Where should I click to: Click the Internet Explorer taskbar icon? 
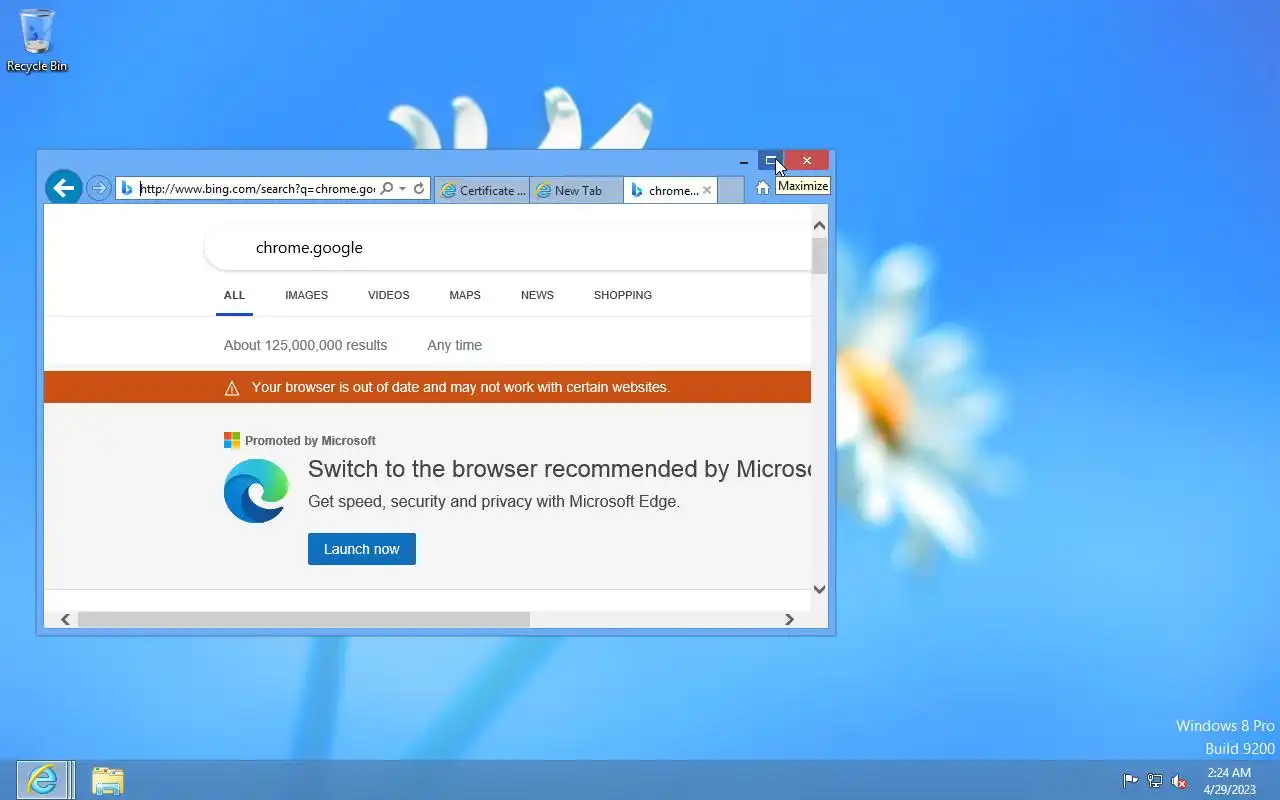tap(42, 780)
